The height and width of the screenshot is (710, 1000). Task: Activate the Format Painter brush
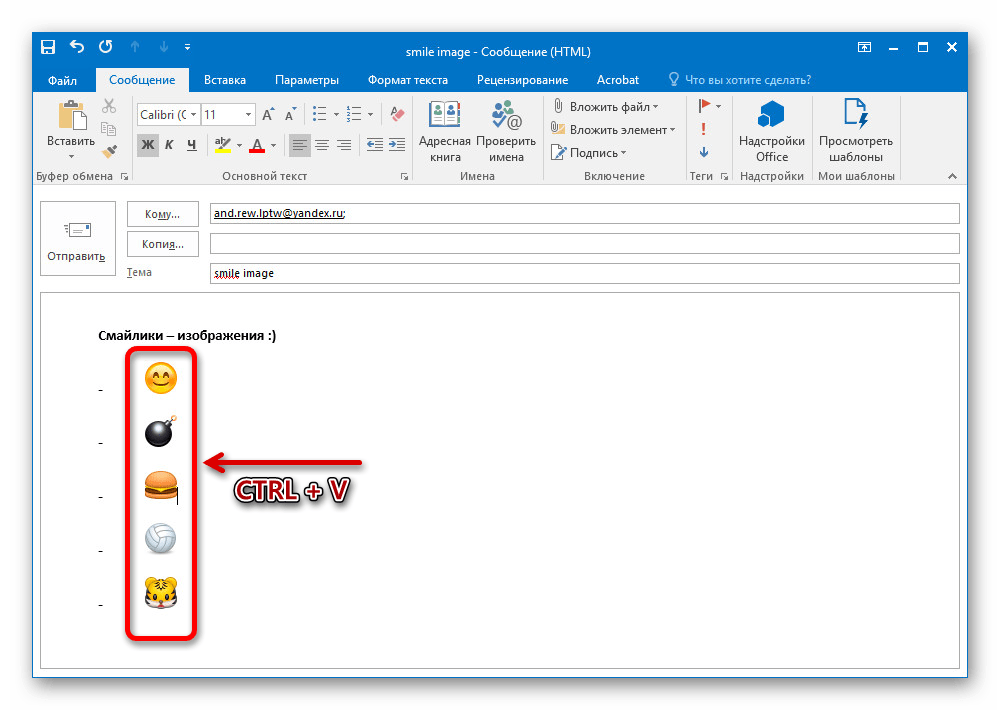click(x=109, y=152)
